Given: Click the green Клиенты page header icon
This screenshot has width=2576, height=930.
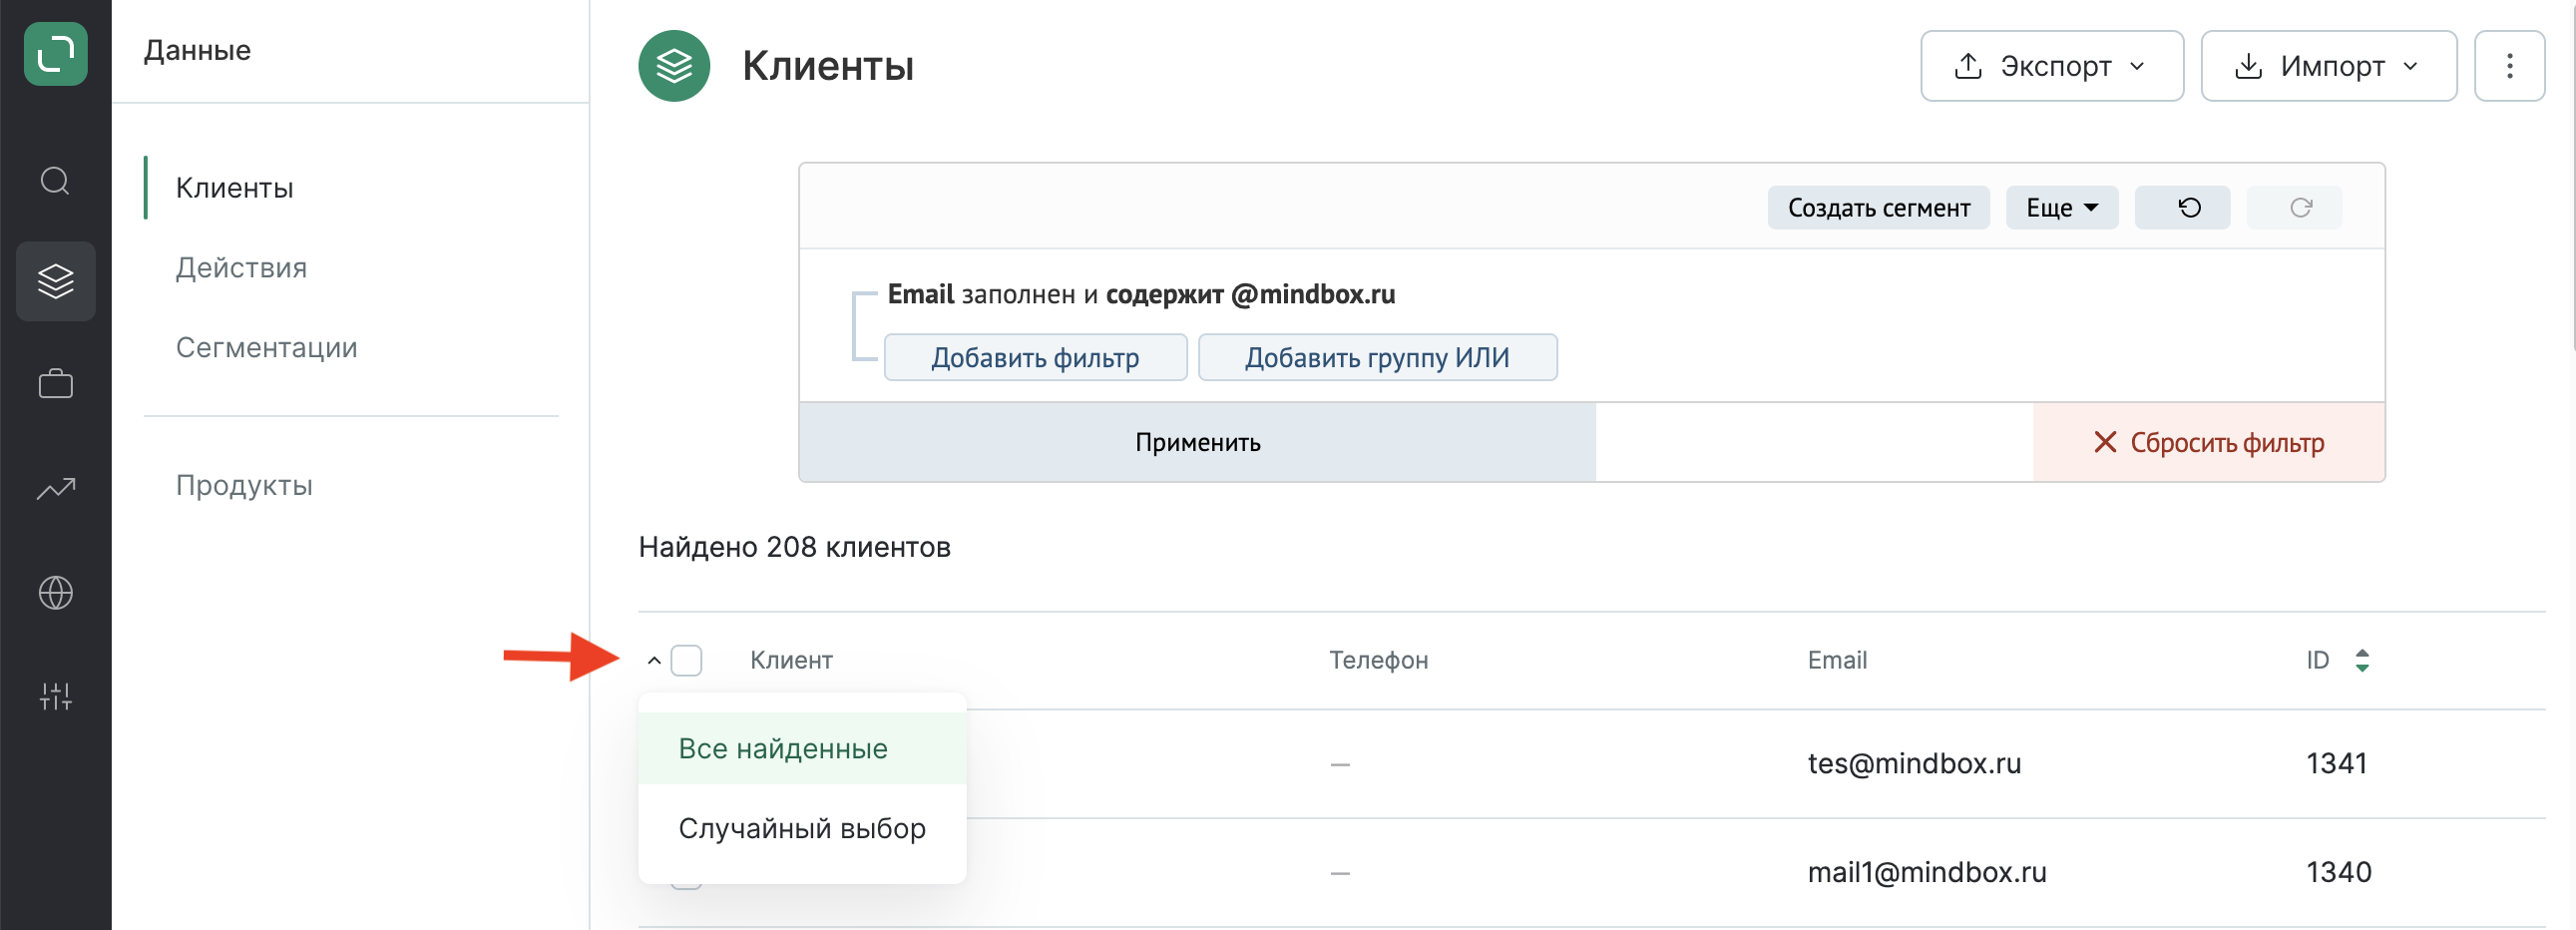Looking at the screenshot, I should coord(674,66).
